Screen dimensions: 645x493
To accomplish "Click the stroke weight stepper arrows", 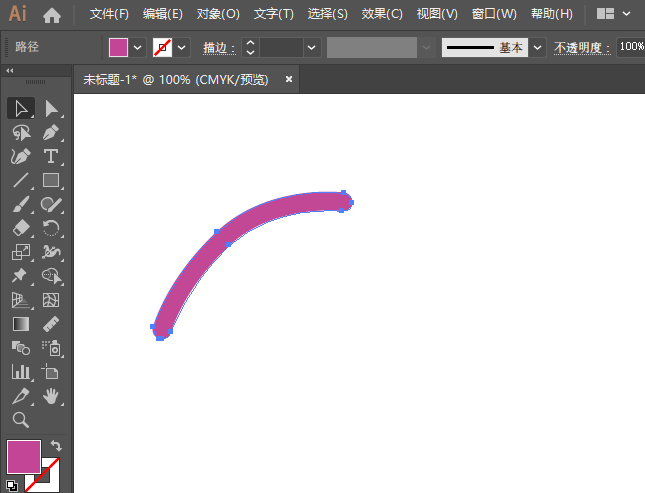I will 251,48.
